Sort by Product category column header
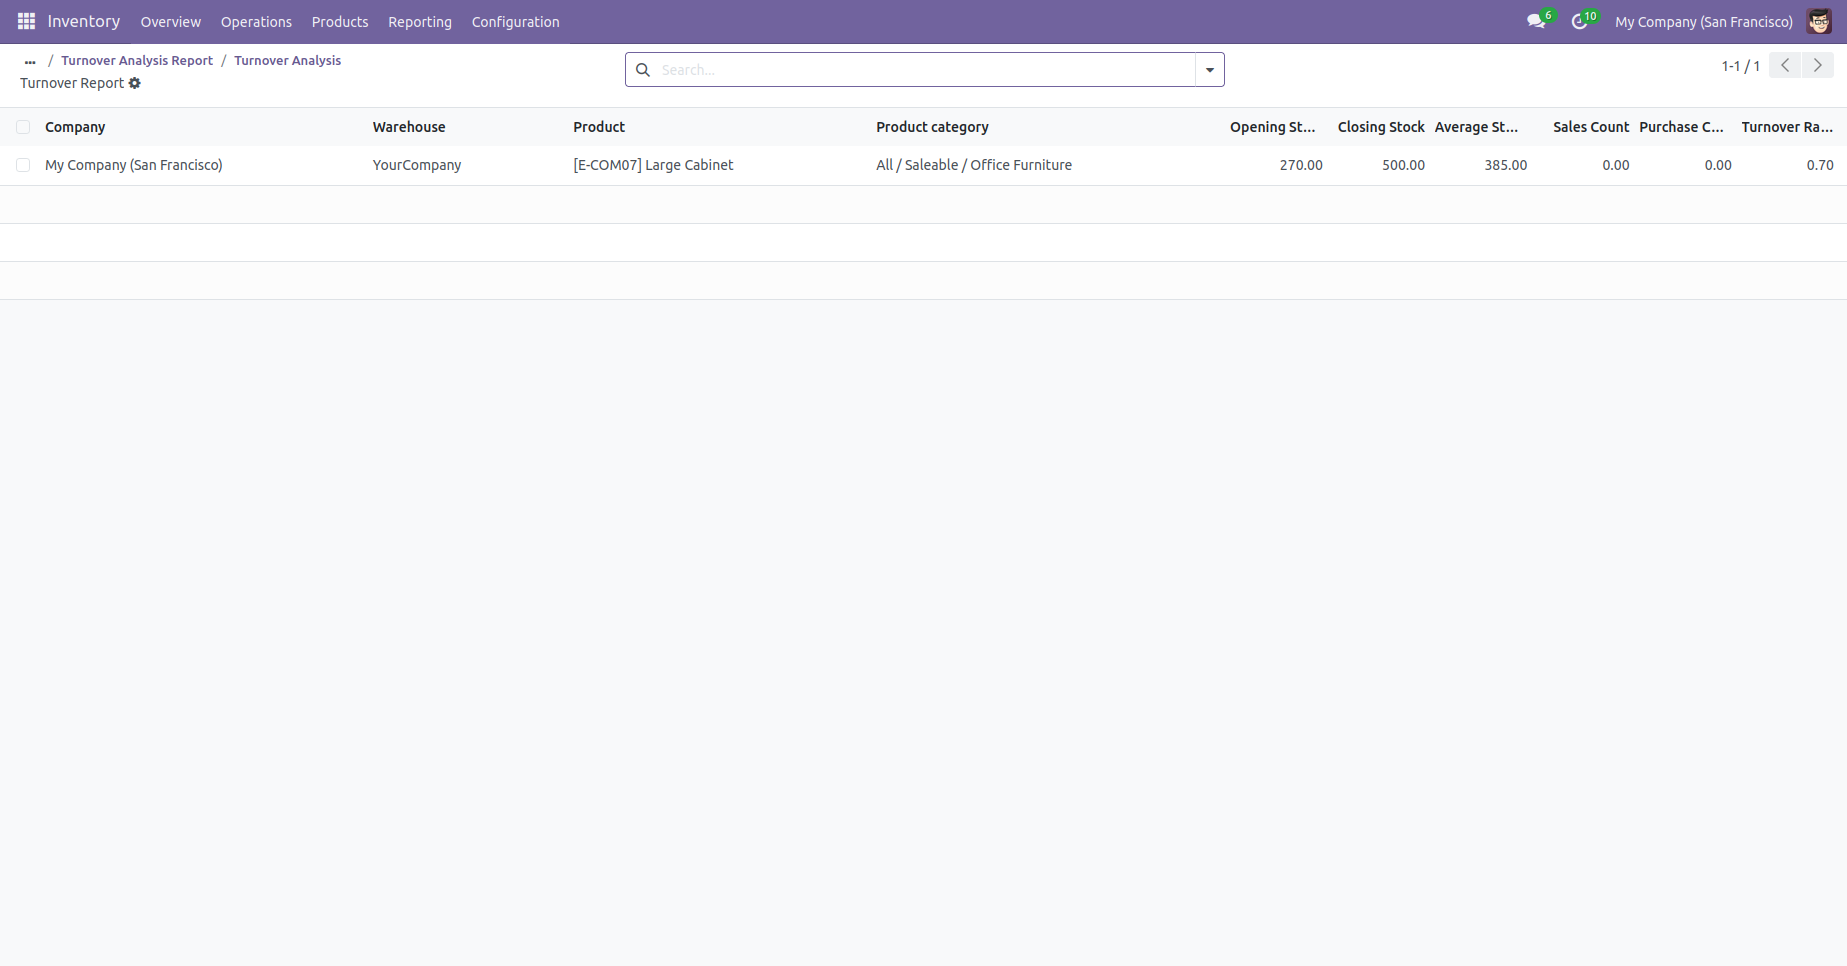 click(x=932, y=127)
